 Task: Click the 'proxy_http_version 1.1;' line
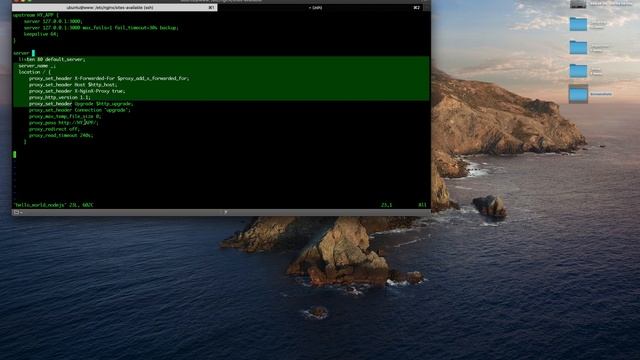pos(60,98)
